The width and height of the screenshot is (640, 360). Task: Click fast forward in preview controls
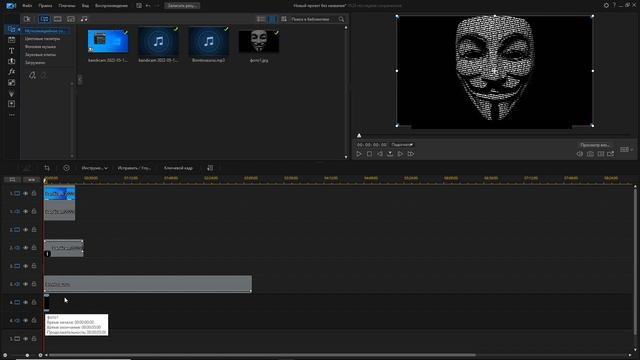(411, 154)
